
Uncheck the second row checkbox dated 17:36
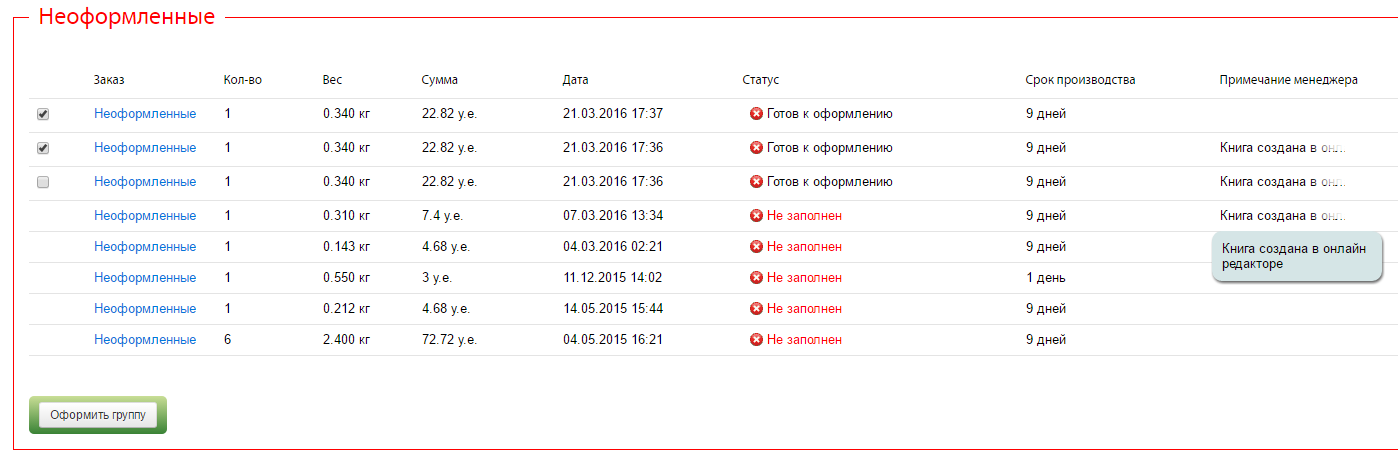tap(43, 148)
